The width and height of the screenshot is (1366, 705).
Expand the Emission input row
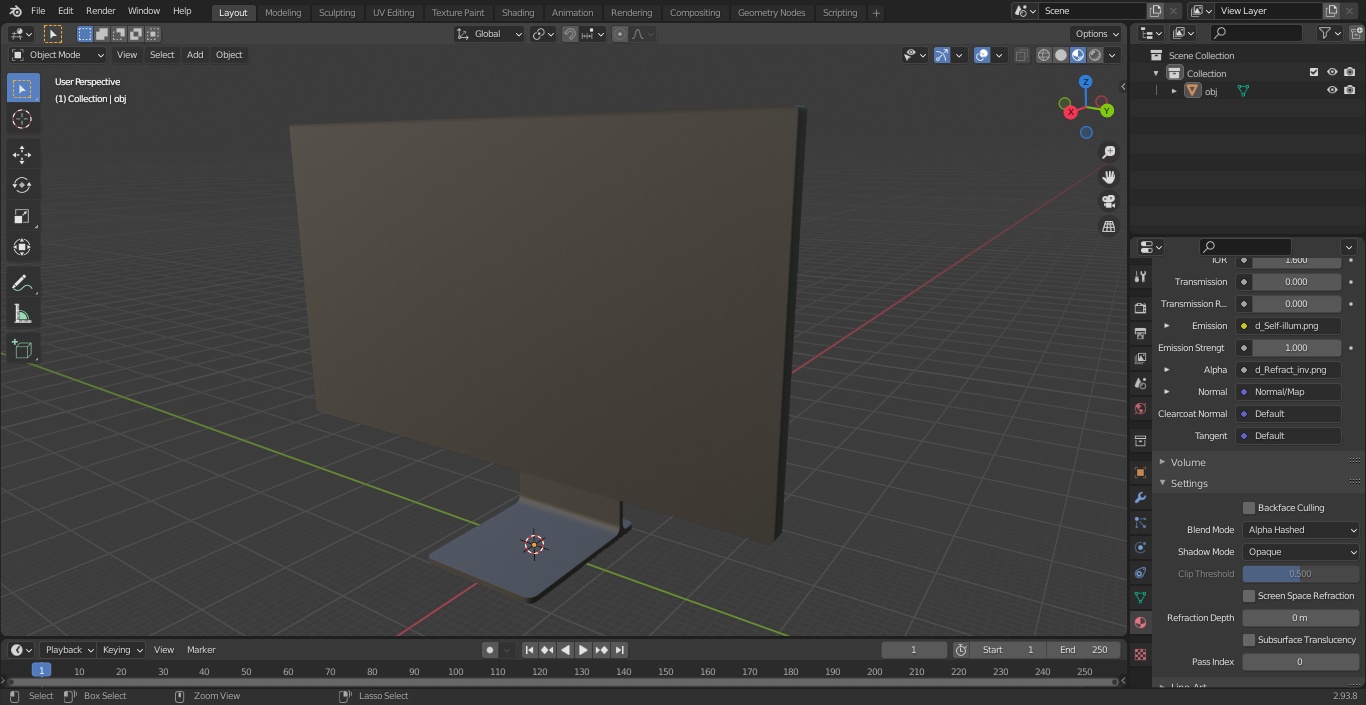[x=1166, y=326]
